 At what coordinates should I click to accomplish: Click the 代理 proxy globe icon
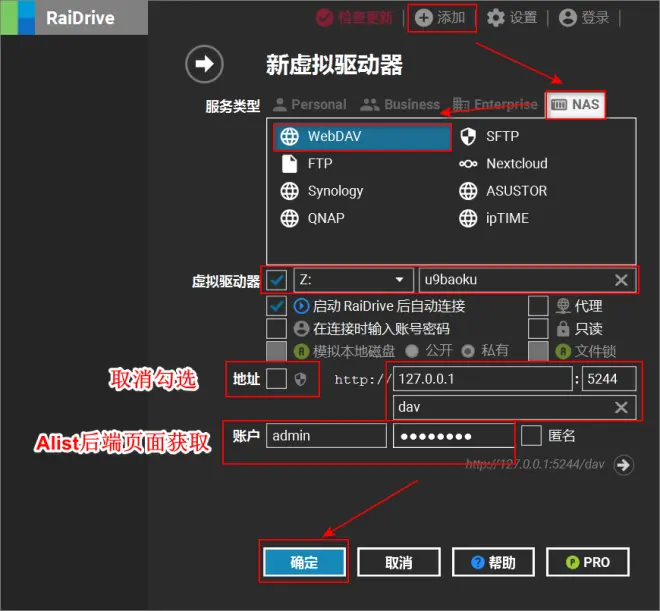pos(563,306)
